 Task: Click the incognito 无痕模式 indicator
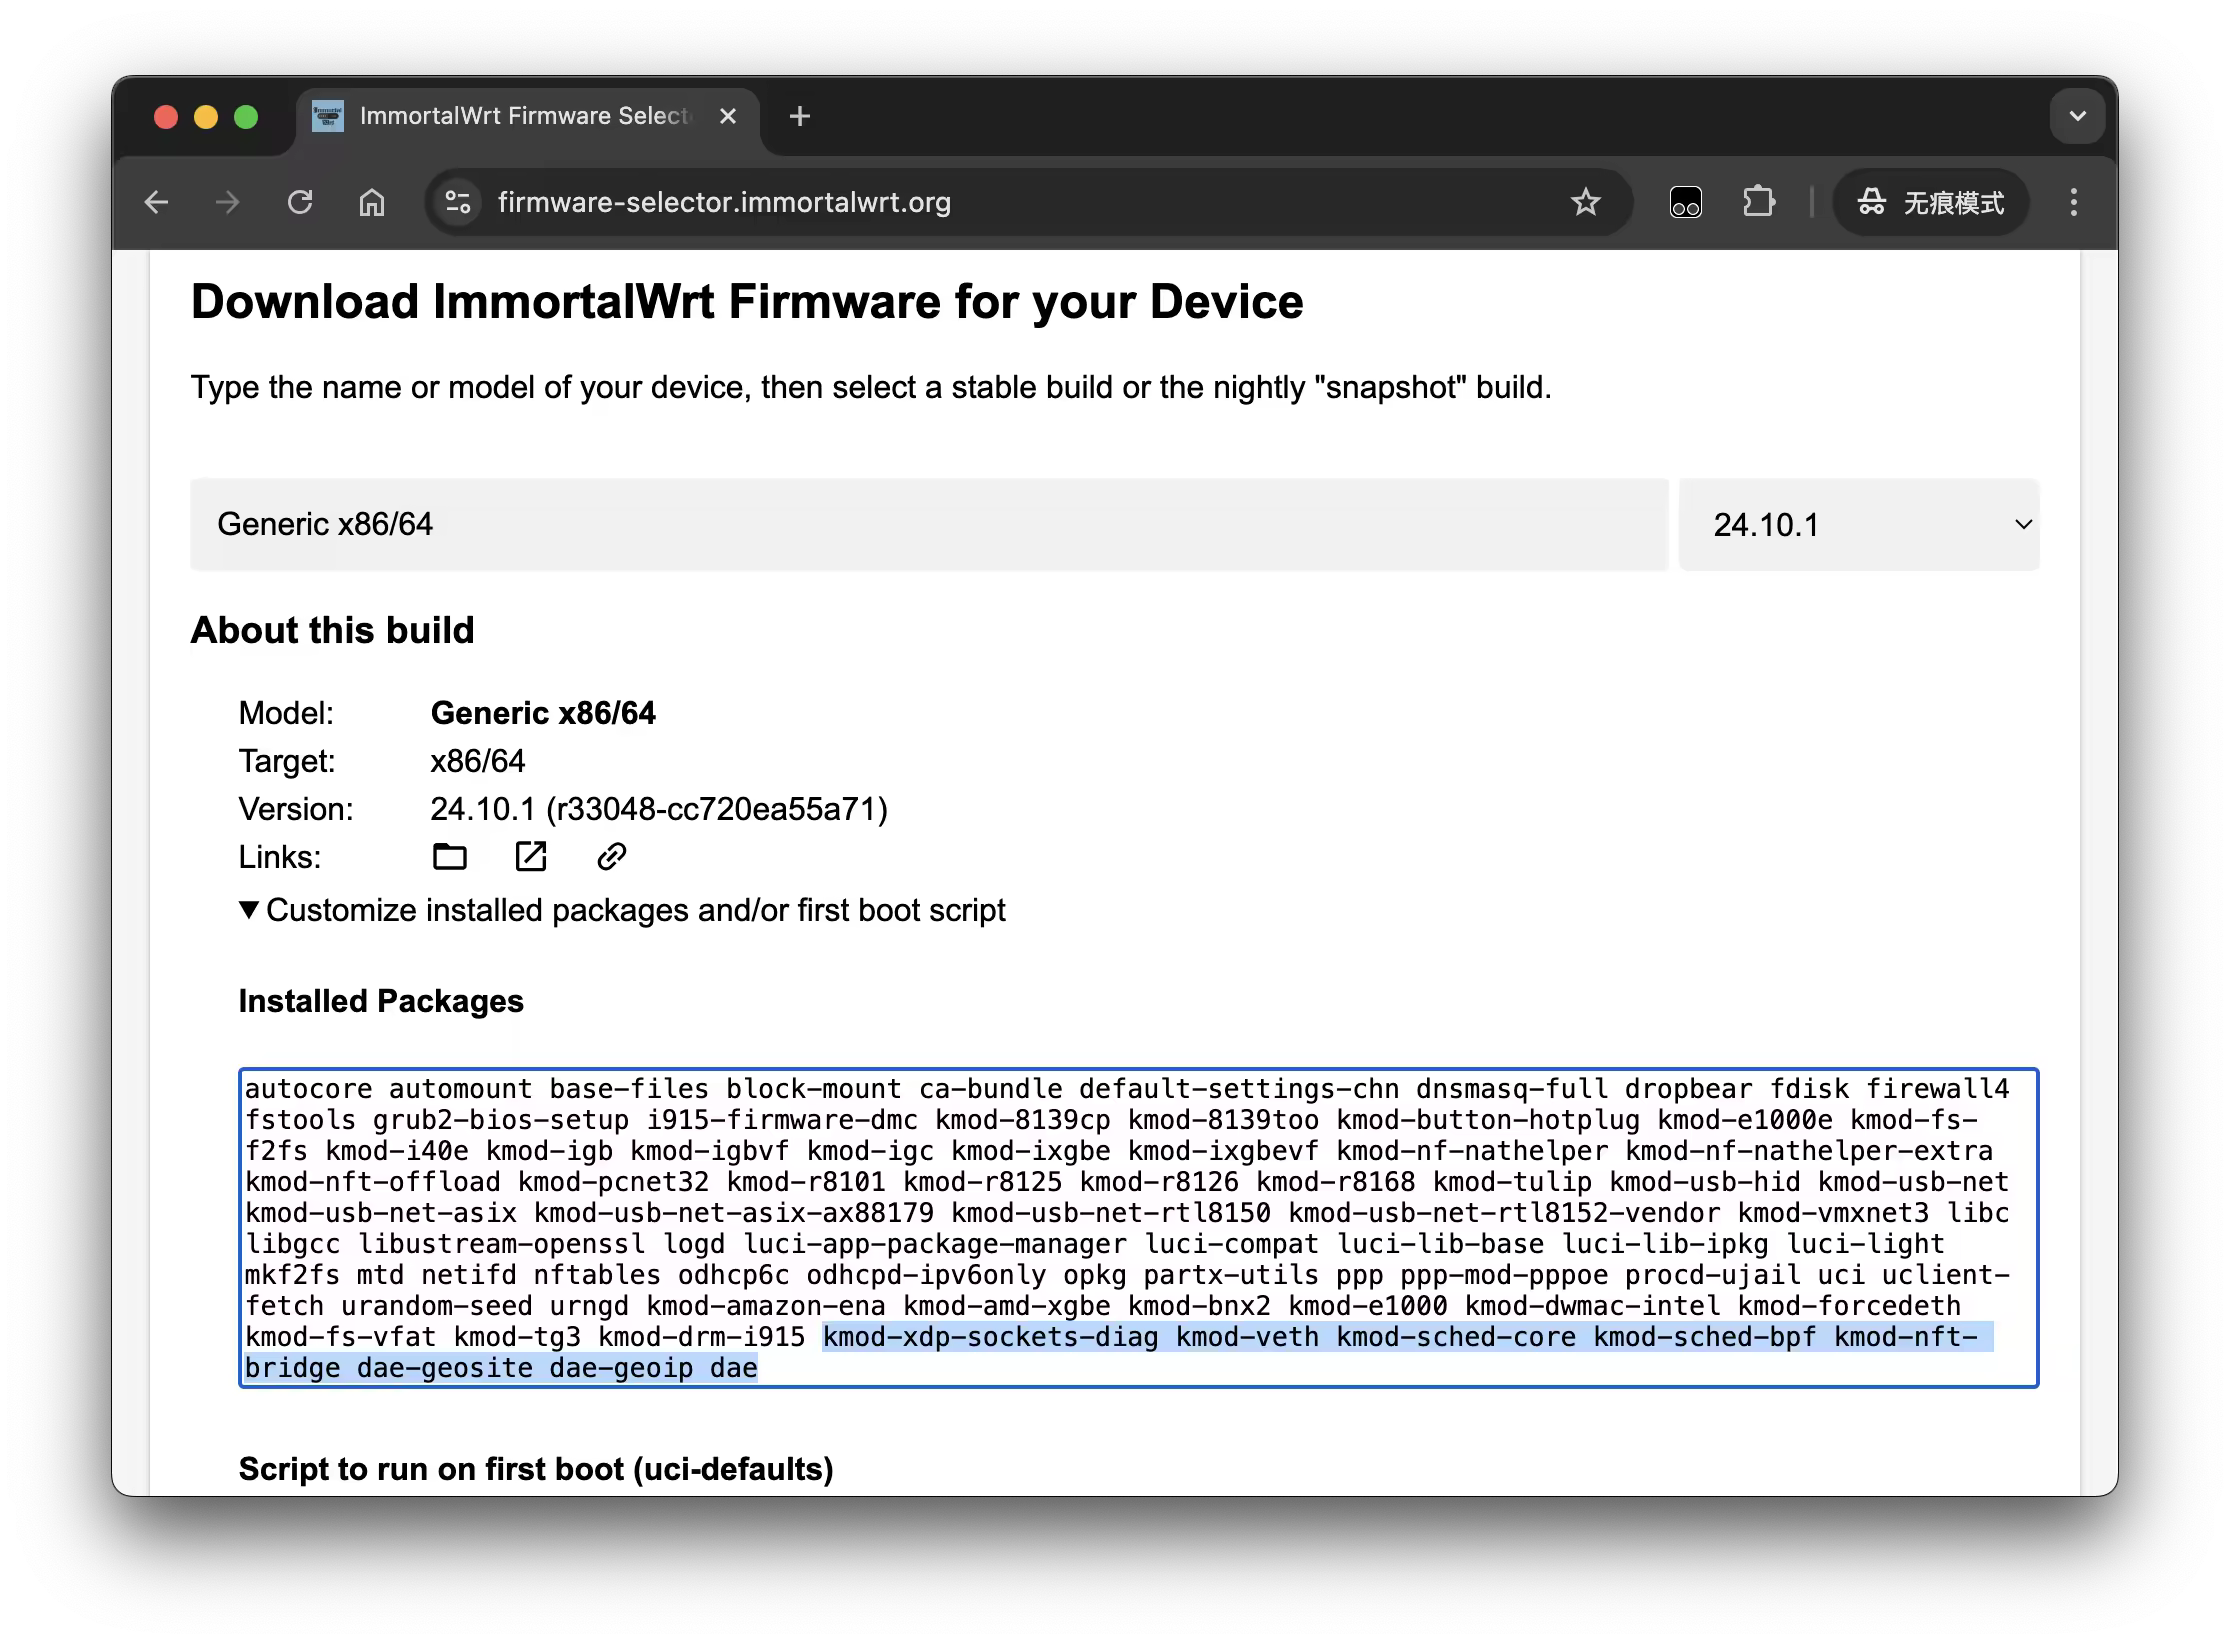pos(1930,203)
